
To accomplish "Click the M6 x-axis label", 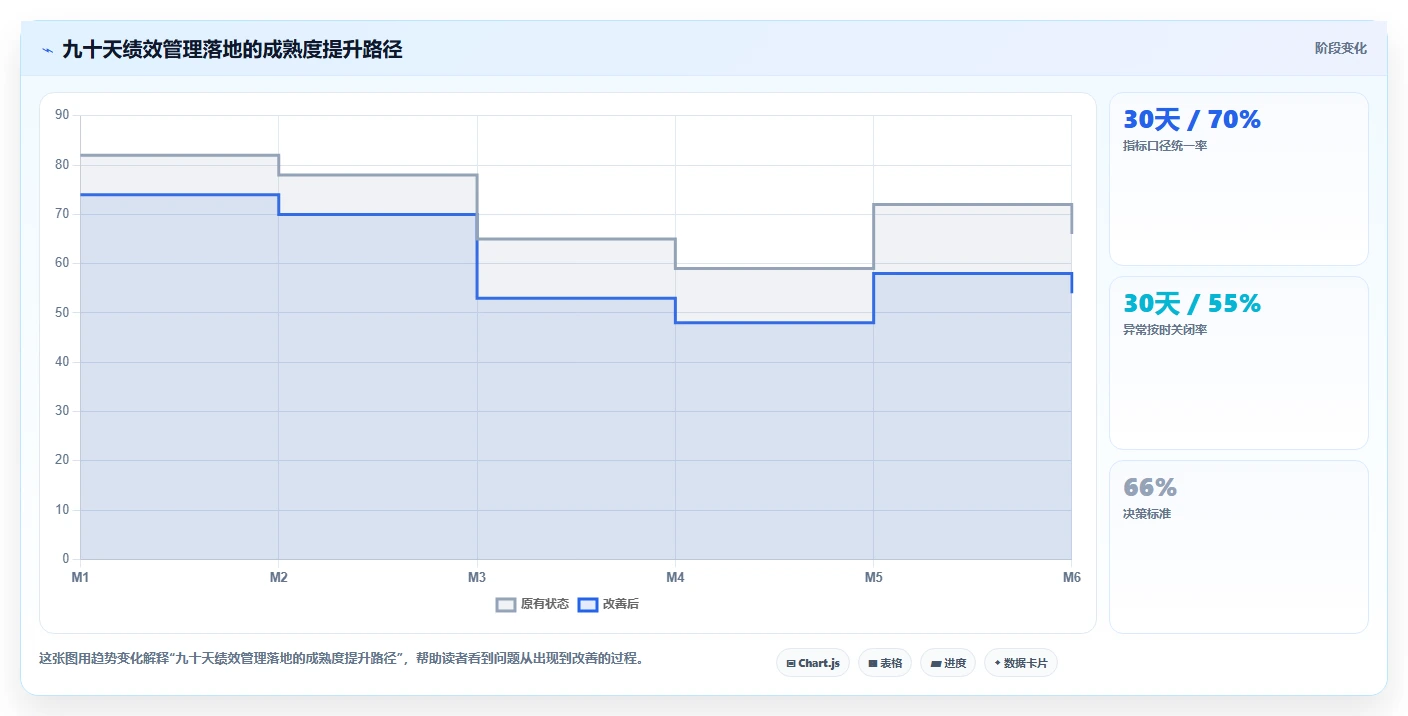I will [x=1071, y=577].
